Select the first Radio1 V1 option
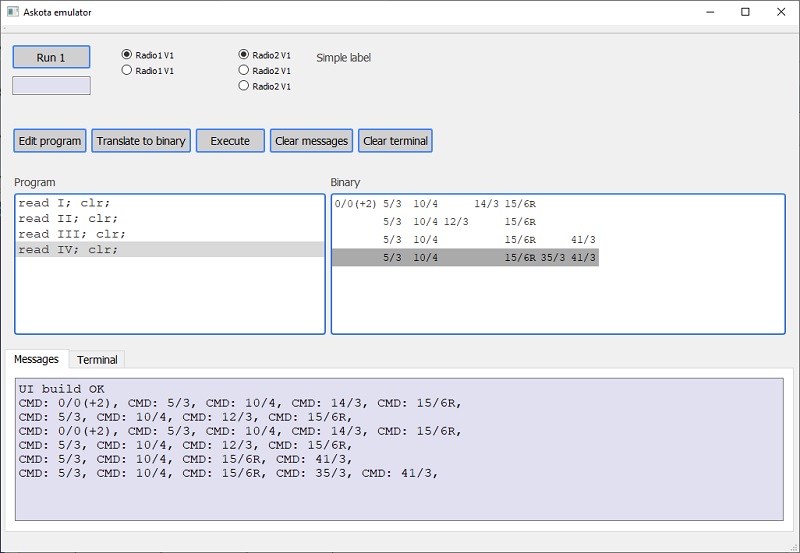The height and width of the screenshot is (553, 800). 147,55
